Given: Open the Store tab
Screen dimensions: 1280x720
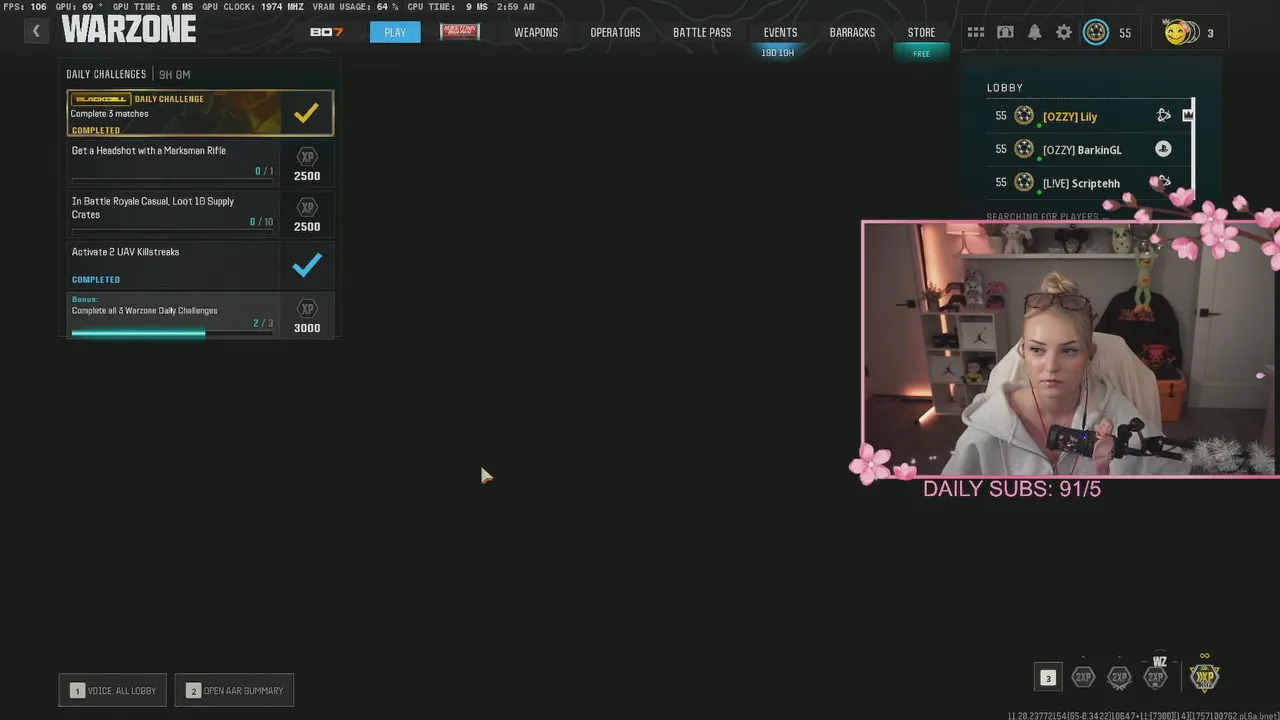Looking at the screenshot, I should (x=921, y=32).
